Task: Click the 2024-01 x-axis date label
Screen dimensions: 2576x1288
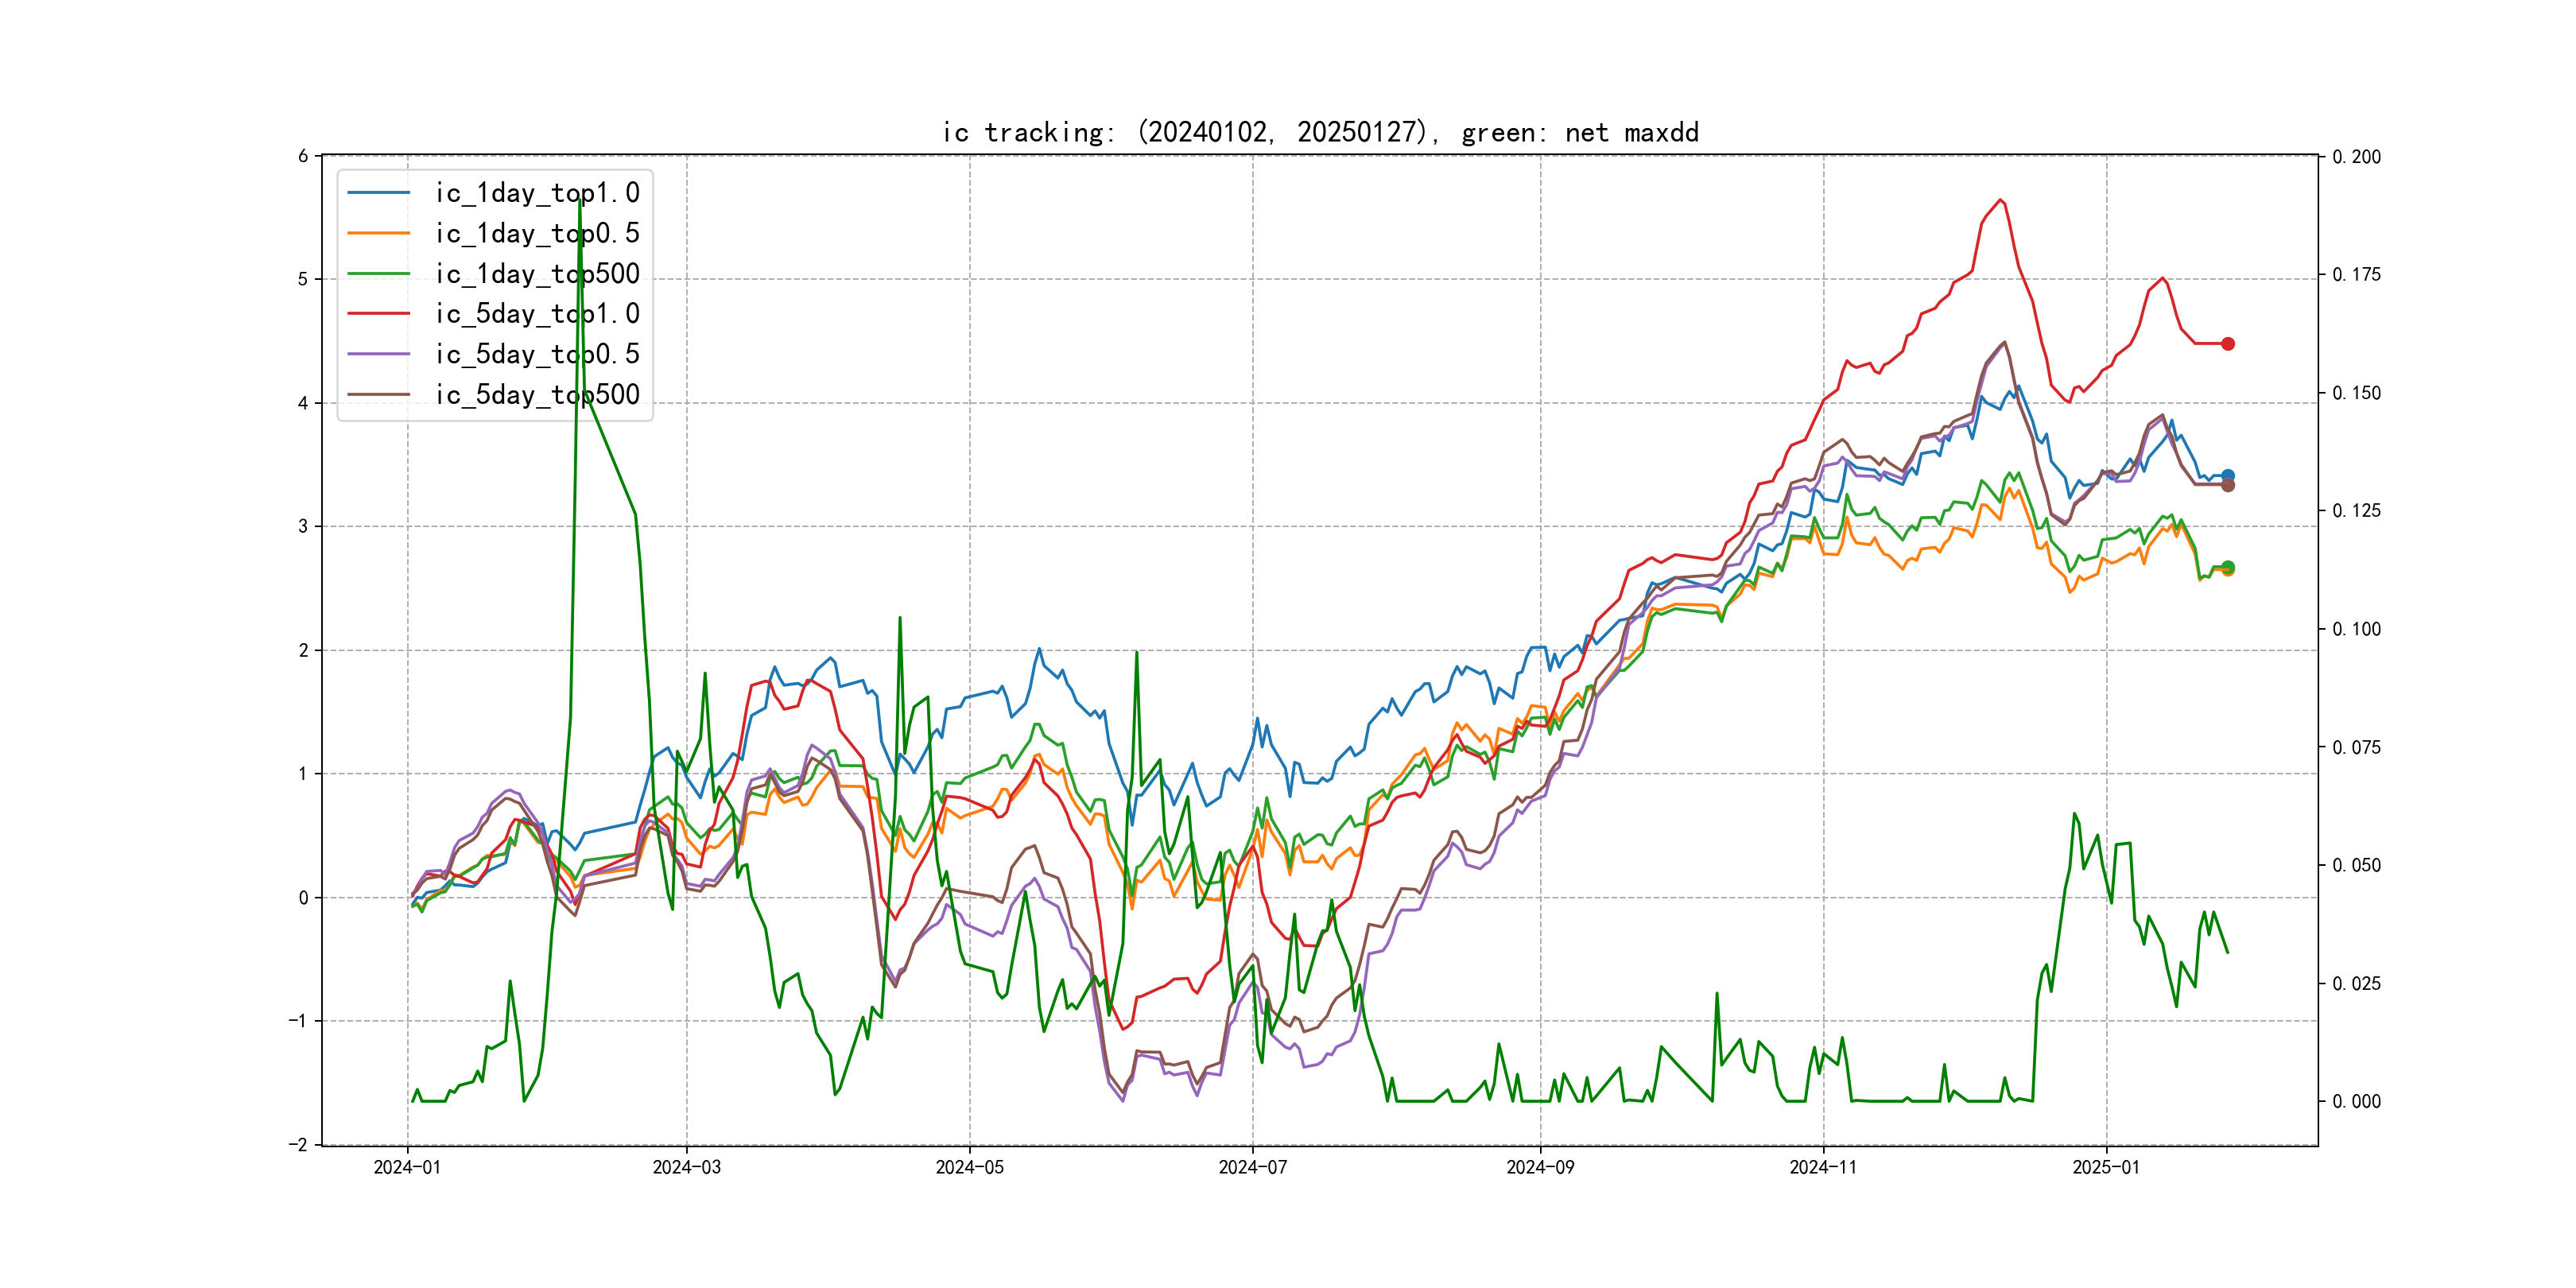Action: click(x=407, y=1167)
